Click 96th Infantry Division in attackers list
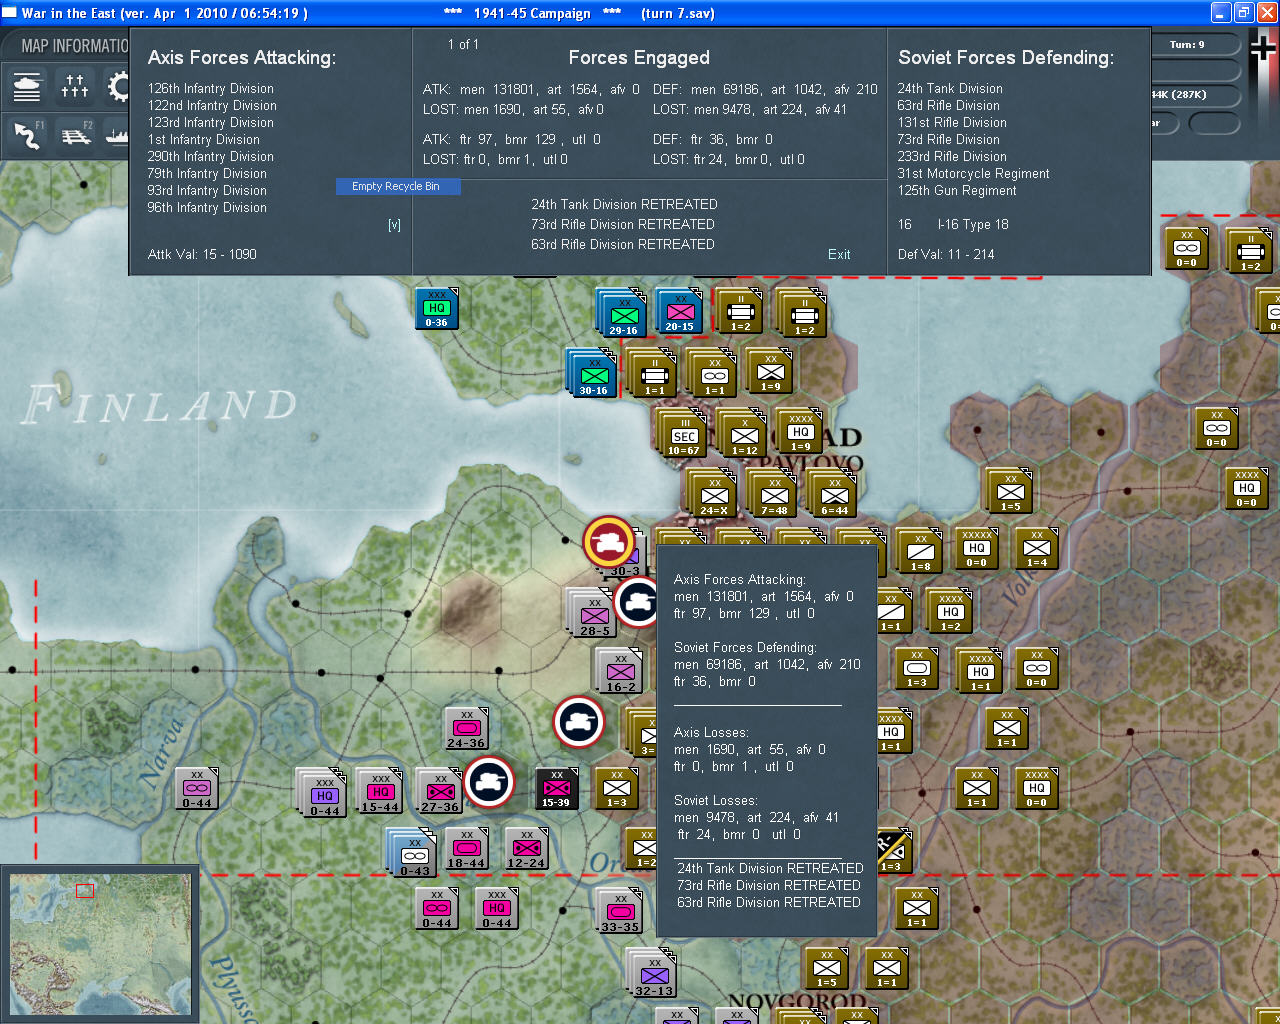1280x1024 pixels. tap(207, 207)
